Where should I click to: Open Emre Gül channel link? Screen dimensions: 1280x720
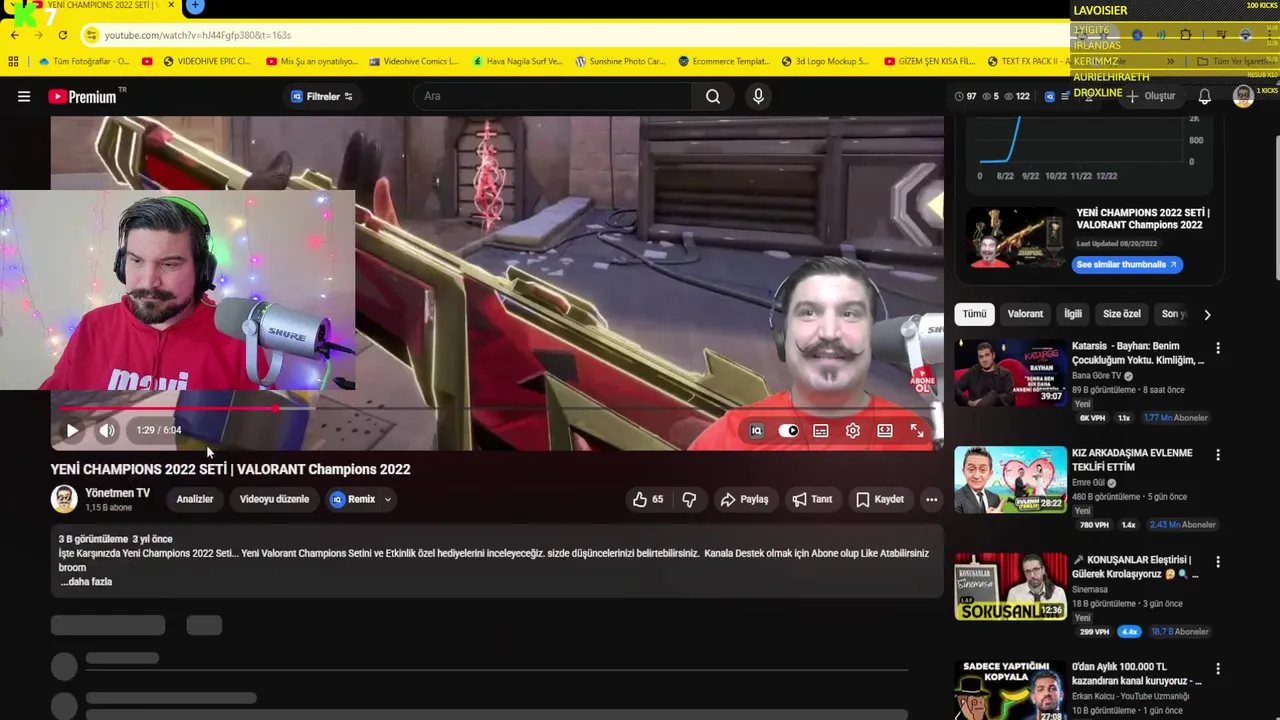[x=1088, y=482]
